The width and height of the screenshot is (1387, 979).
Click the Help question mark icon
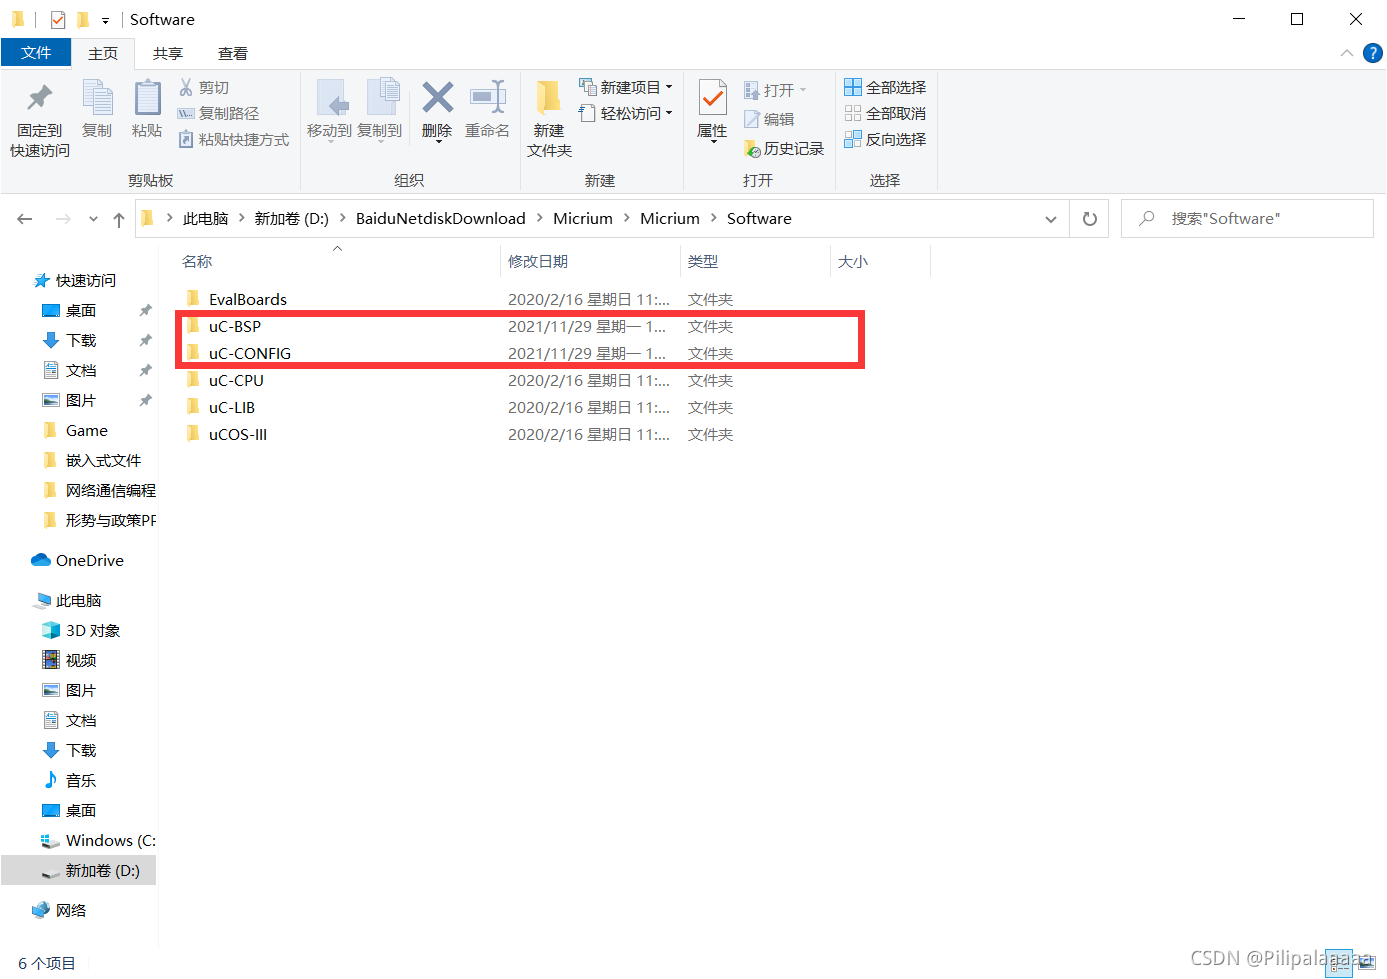pos(1373,53)
